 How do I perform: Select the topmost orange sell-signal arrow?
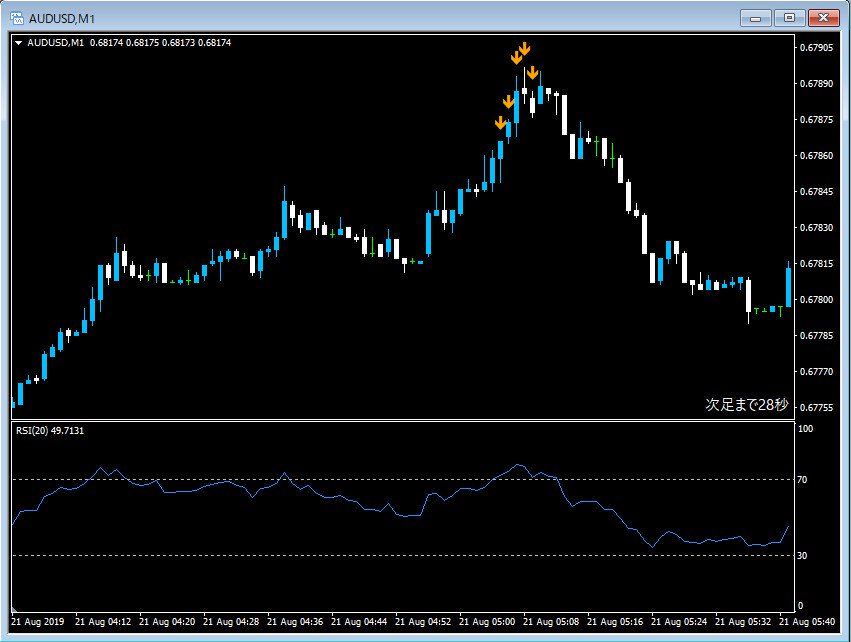(524, 49)
